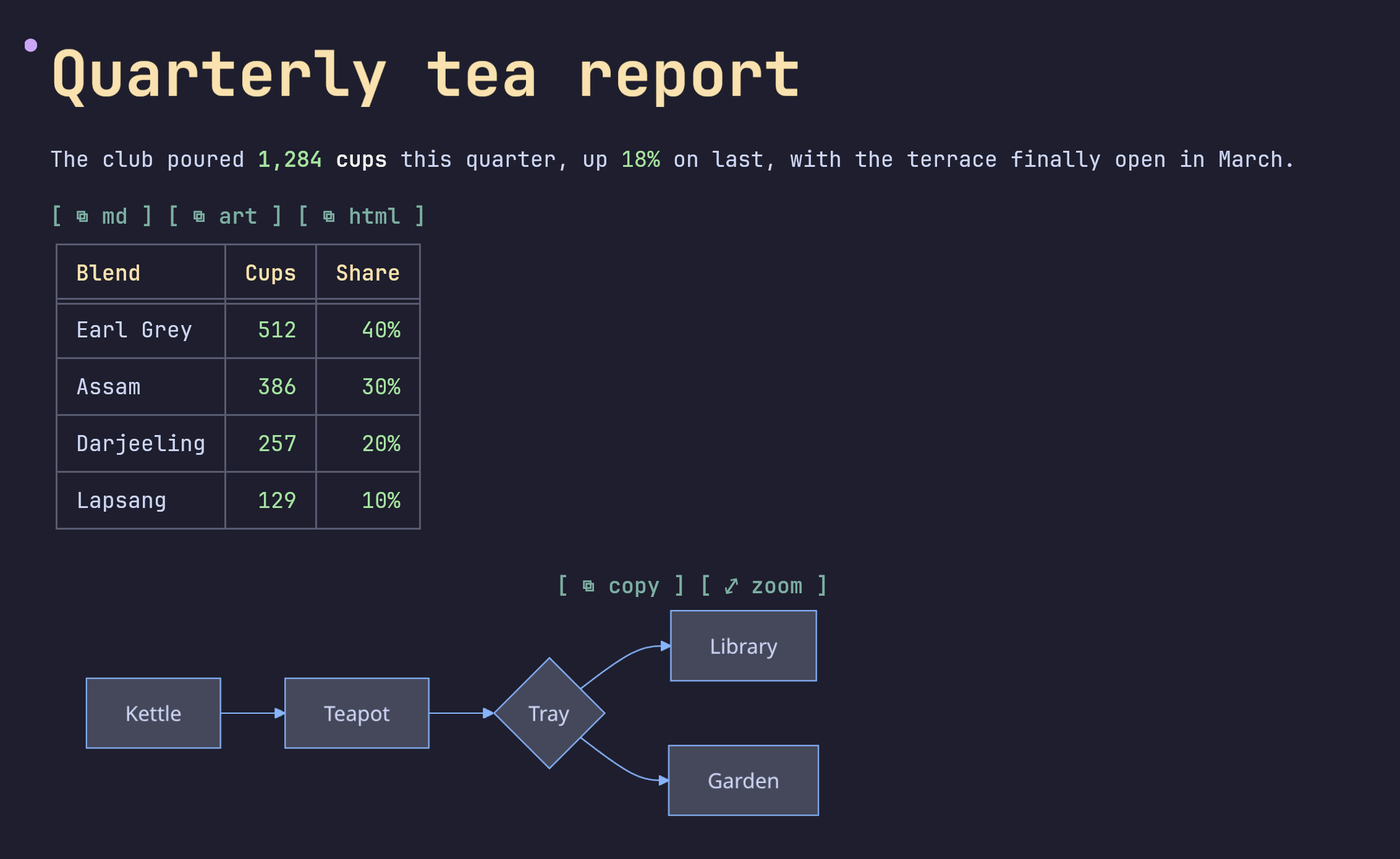Click the purple dot beside the title
This screenshot has width=1400, height=859.
click(x=31, y=44)
